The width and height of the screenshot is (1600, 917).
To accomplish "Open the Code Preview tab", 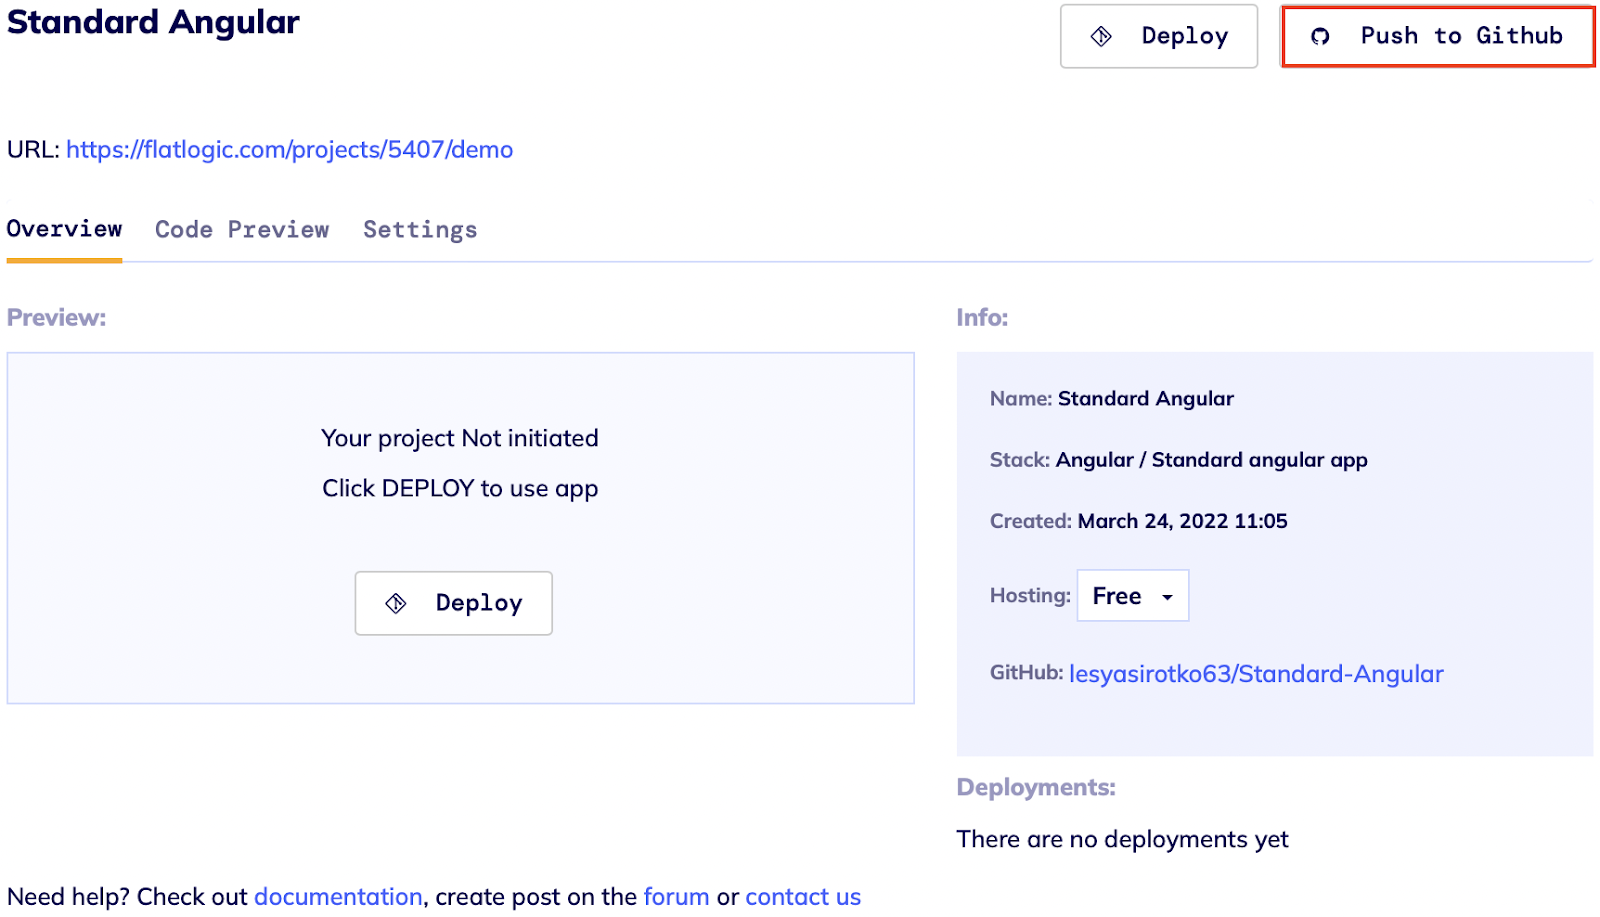I will tap(242, 230).
